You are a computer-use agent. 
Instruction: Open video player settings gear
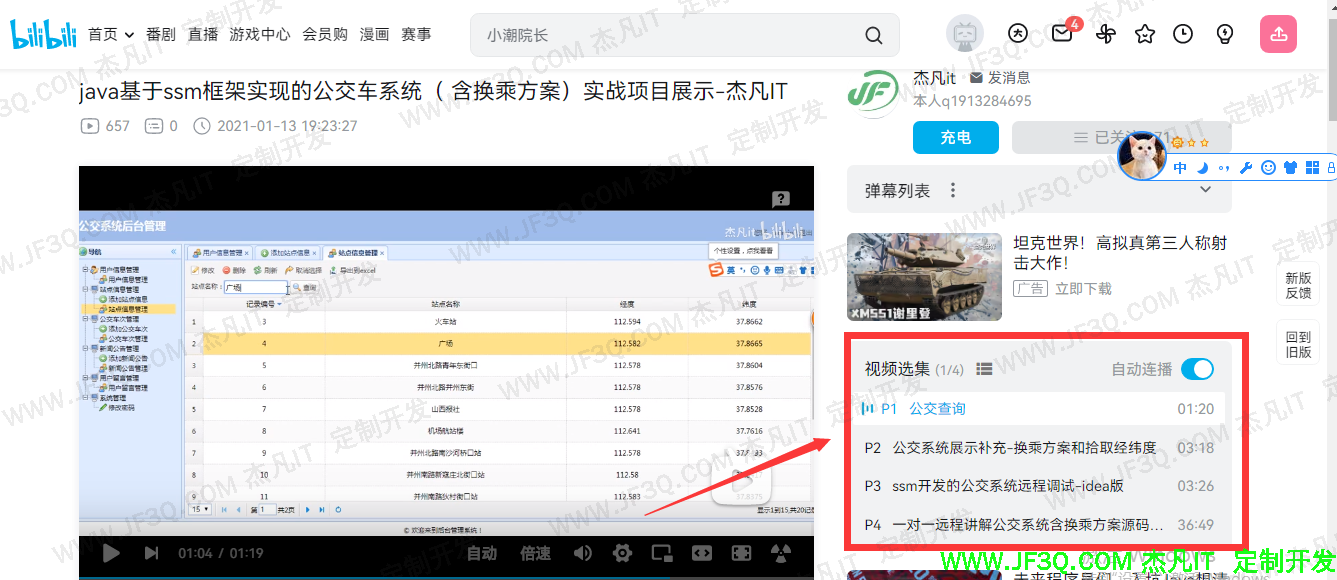pyautogui.click(x=622, y=553)
